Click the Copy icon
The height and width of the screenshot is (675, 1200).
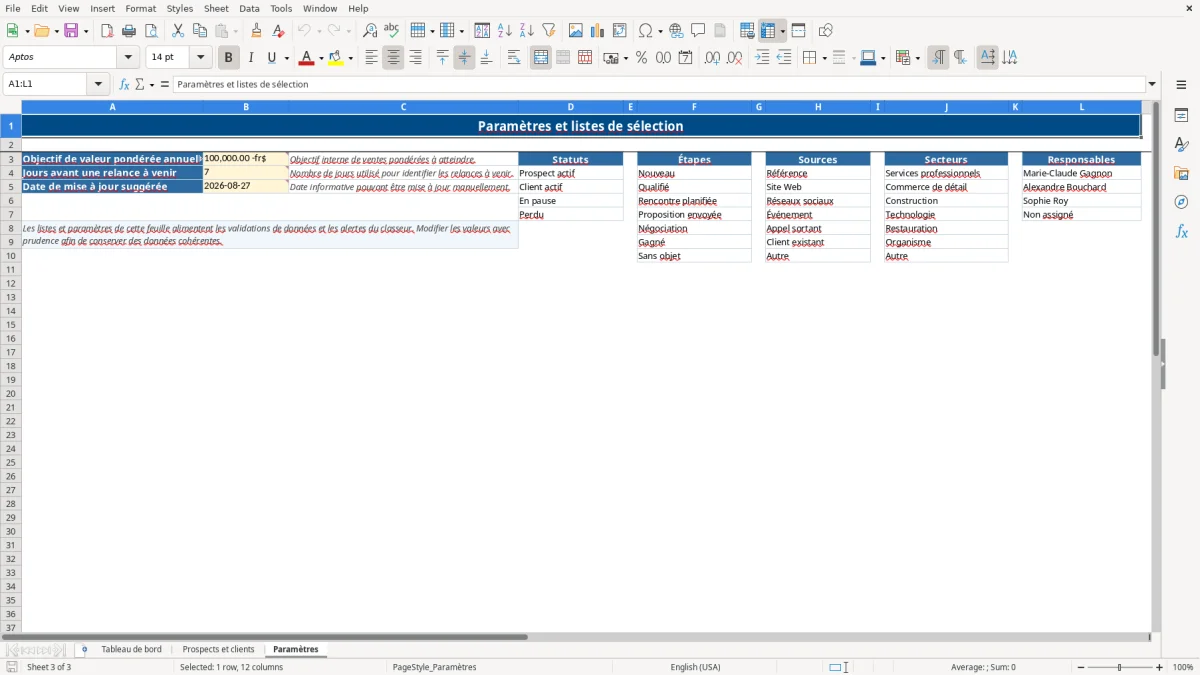pyautogui.click(x=200, y=31)
